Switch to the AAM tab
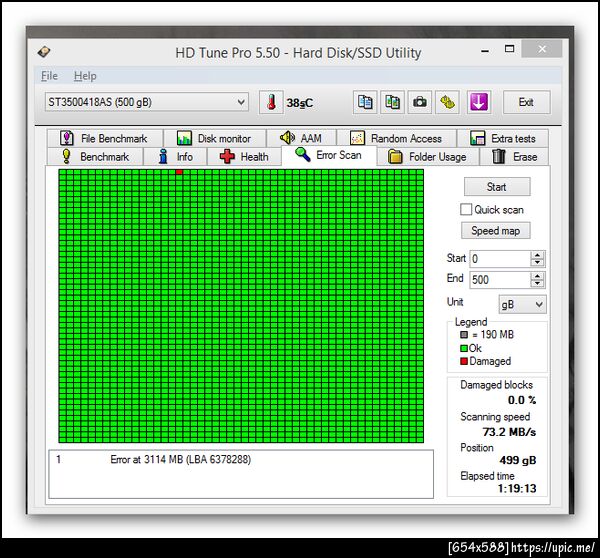 click(x=302, y=138)
